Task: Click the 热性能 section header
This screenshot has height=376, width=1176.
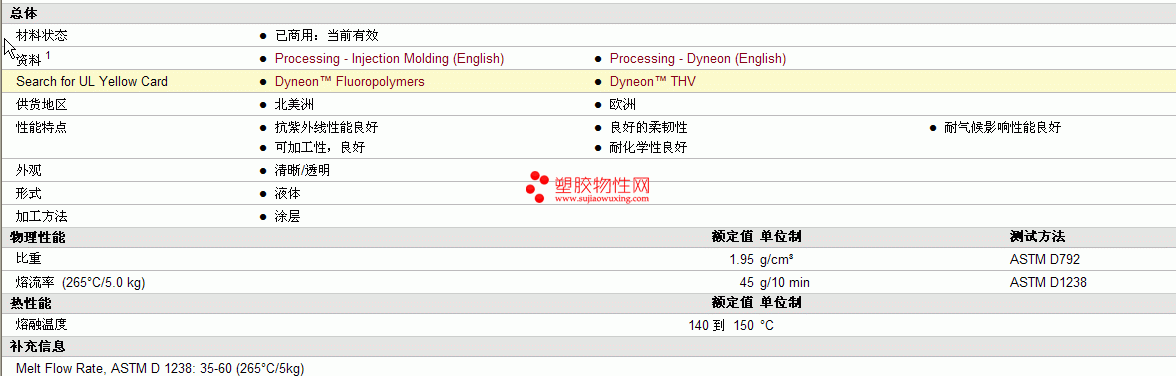Action: click(x=31, y=303)
